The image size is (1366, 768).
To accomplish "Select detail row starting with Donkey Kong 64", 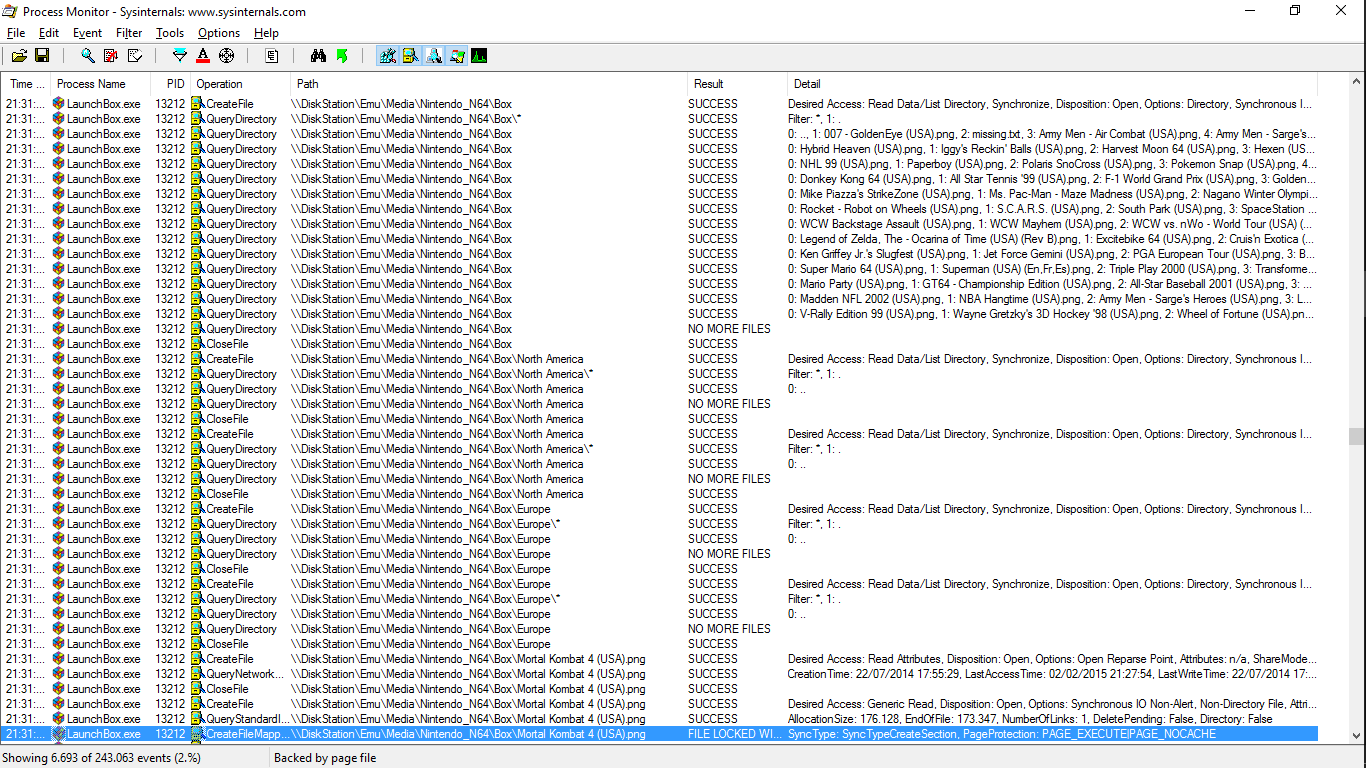I will click(1052, 179).
